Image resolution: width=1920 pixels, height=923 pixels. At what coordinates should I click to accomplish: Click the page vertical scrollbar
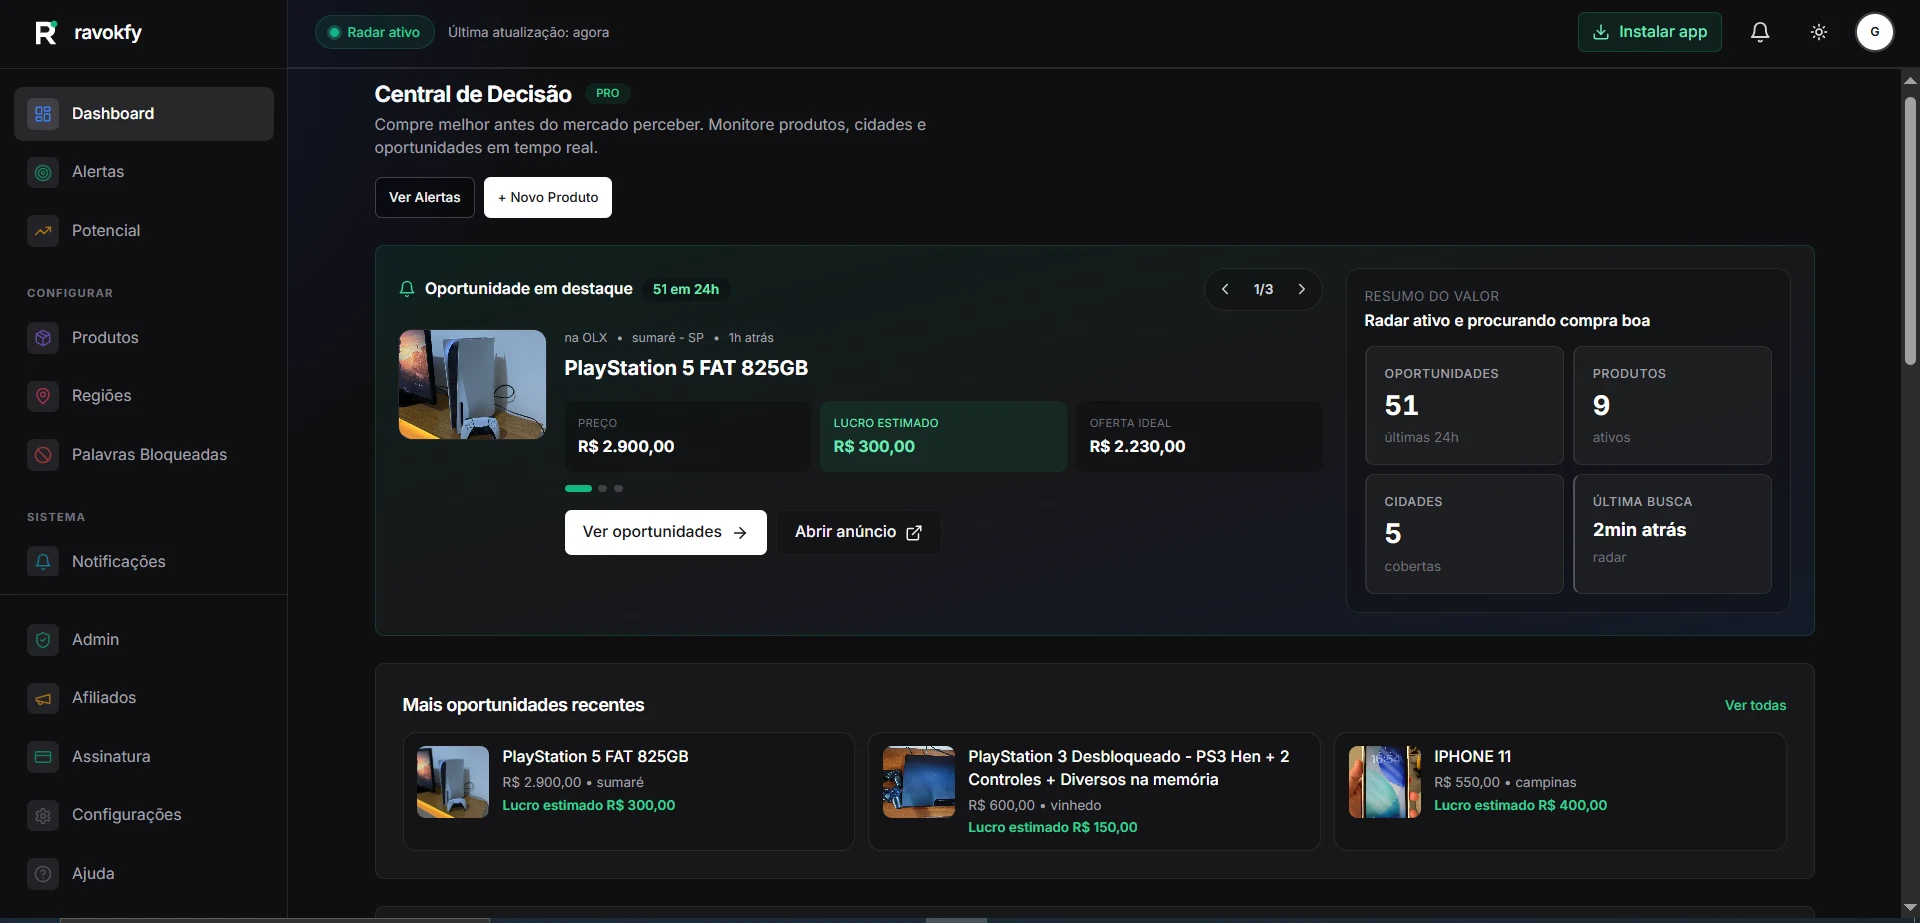tap(1910, 230)
